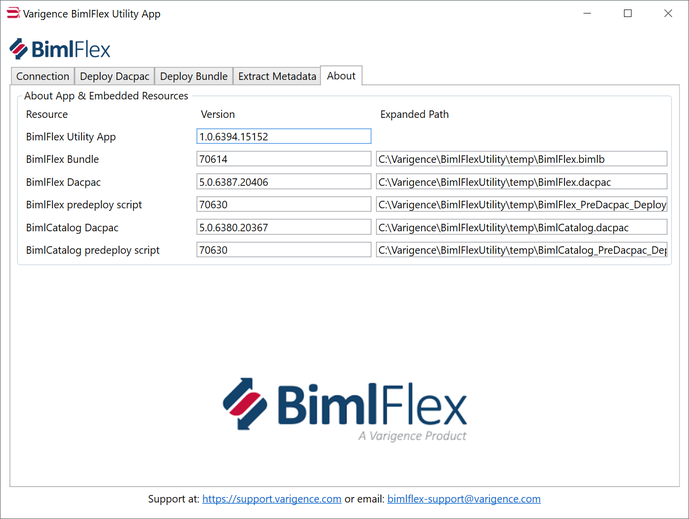Click the 'BimlFlex Utility App' label
This screenshot has width=689, height=519.
coord(71,137)
